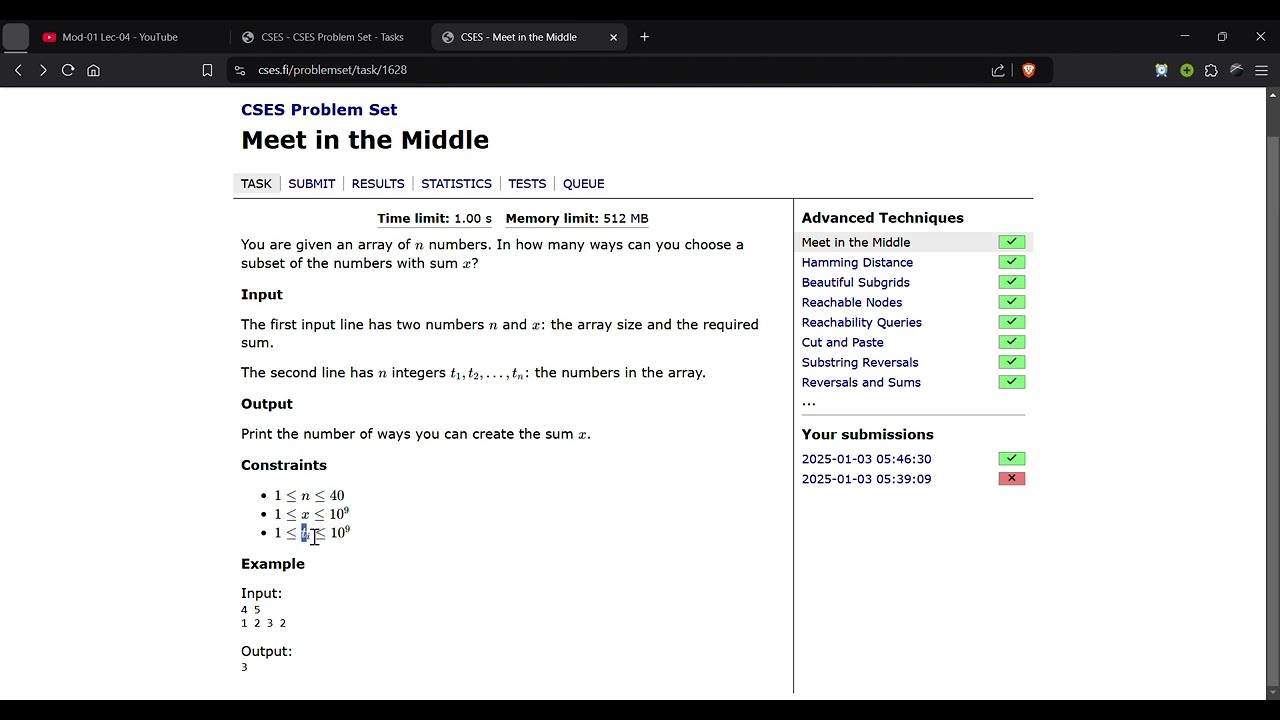
Task: Go back to the previous page
Action: (18, 70)
